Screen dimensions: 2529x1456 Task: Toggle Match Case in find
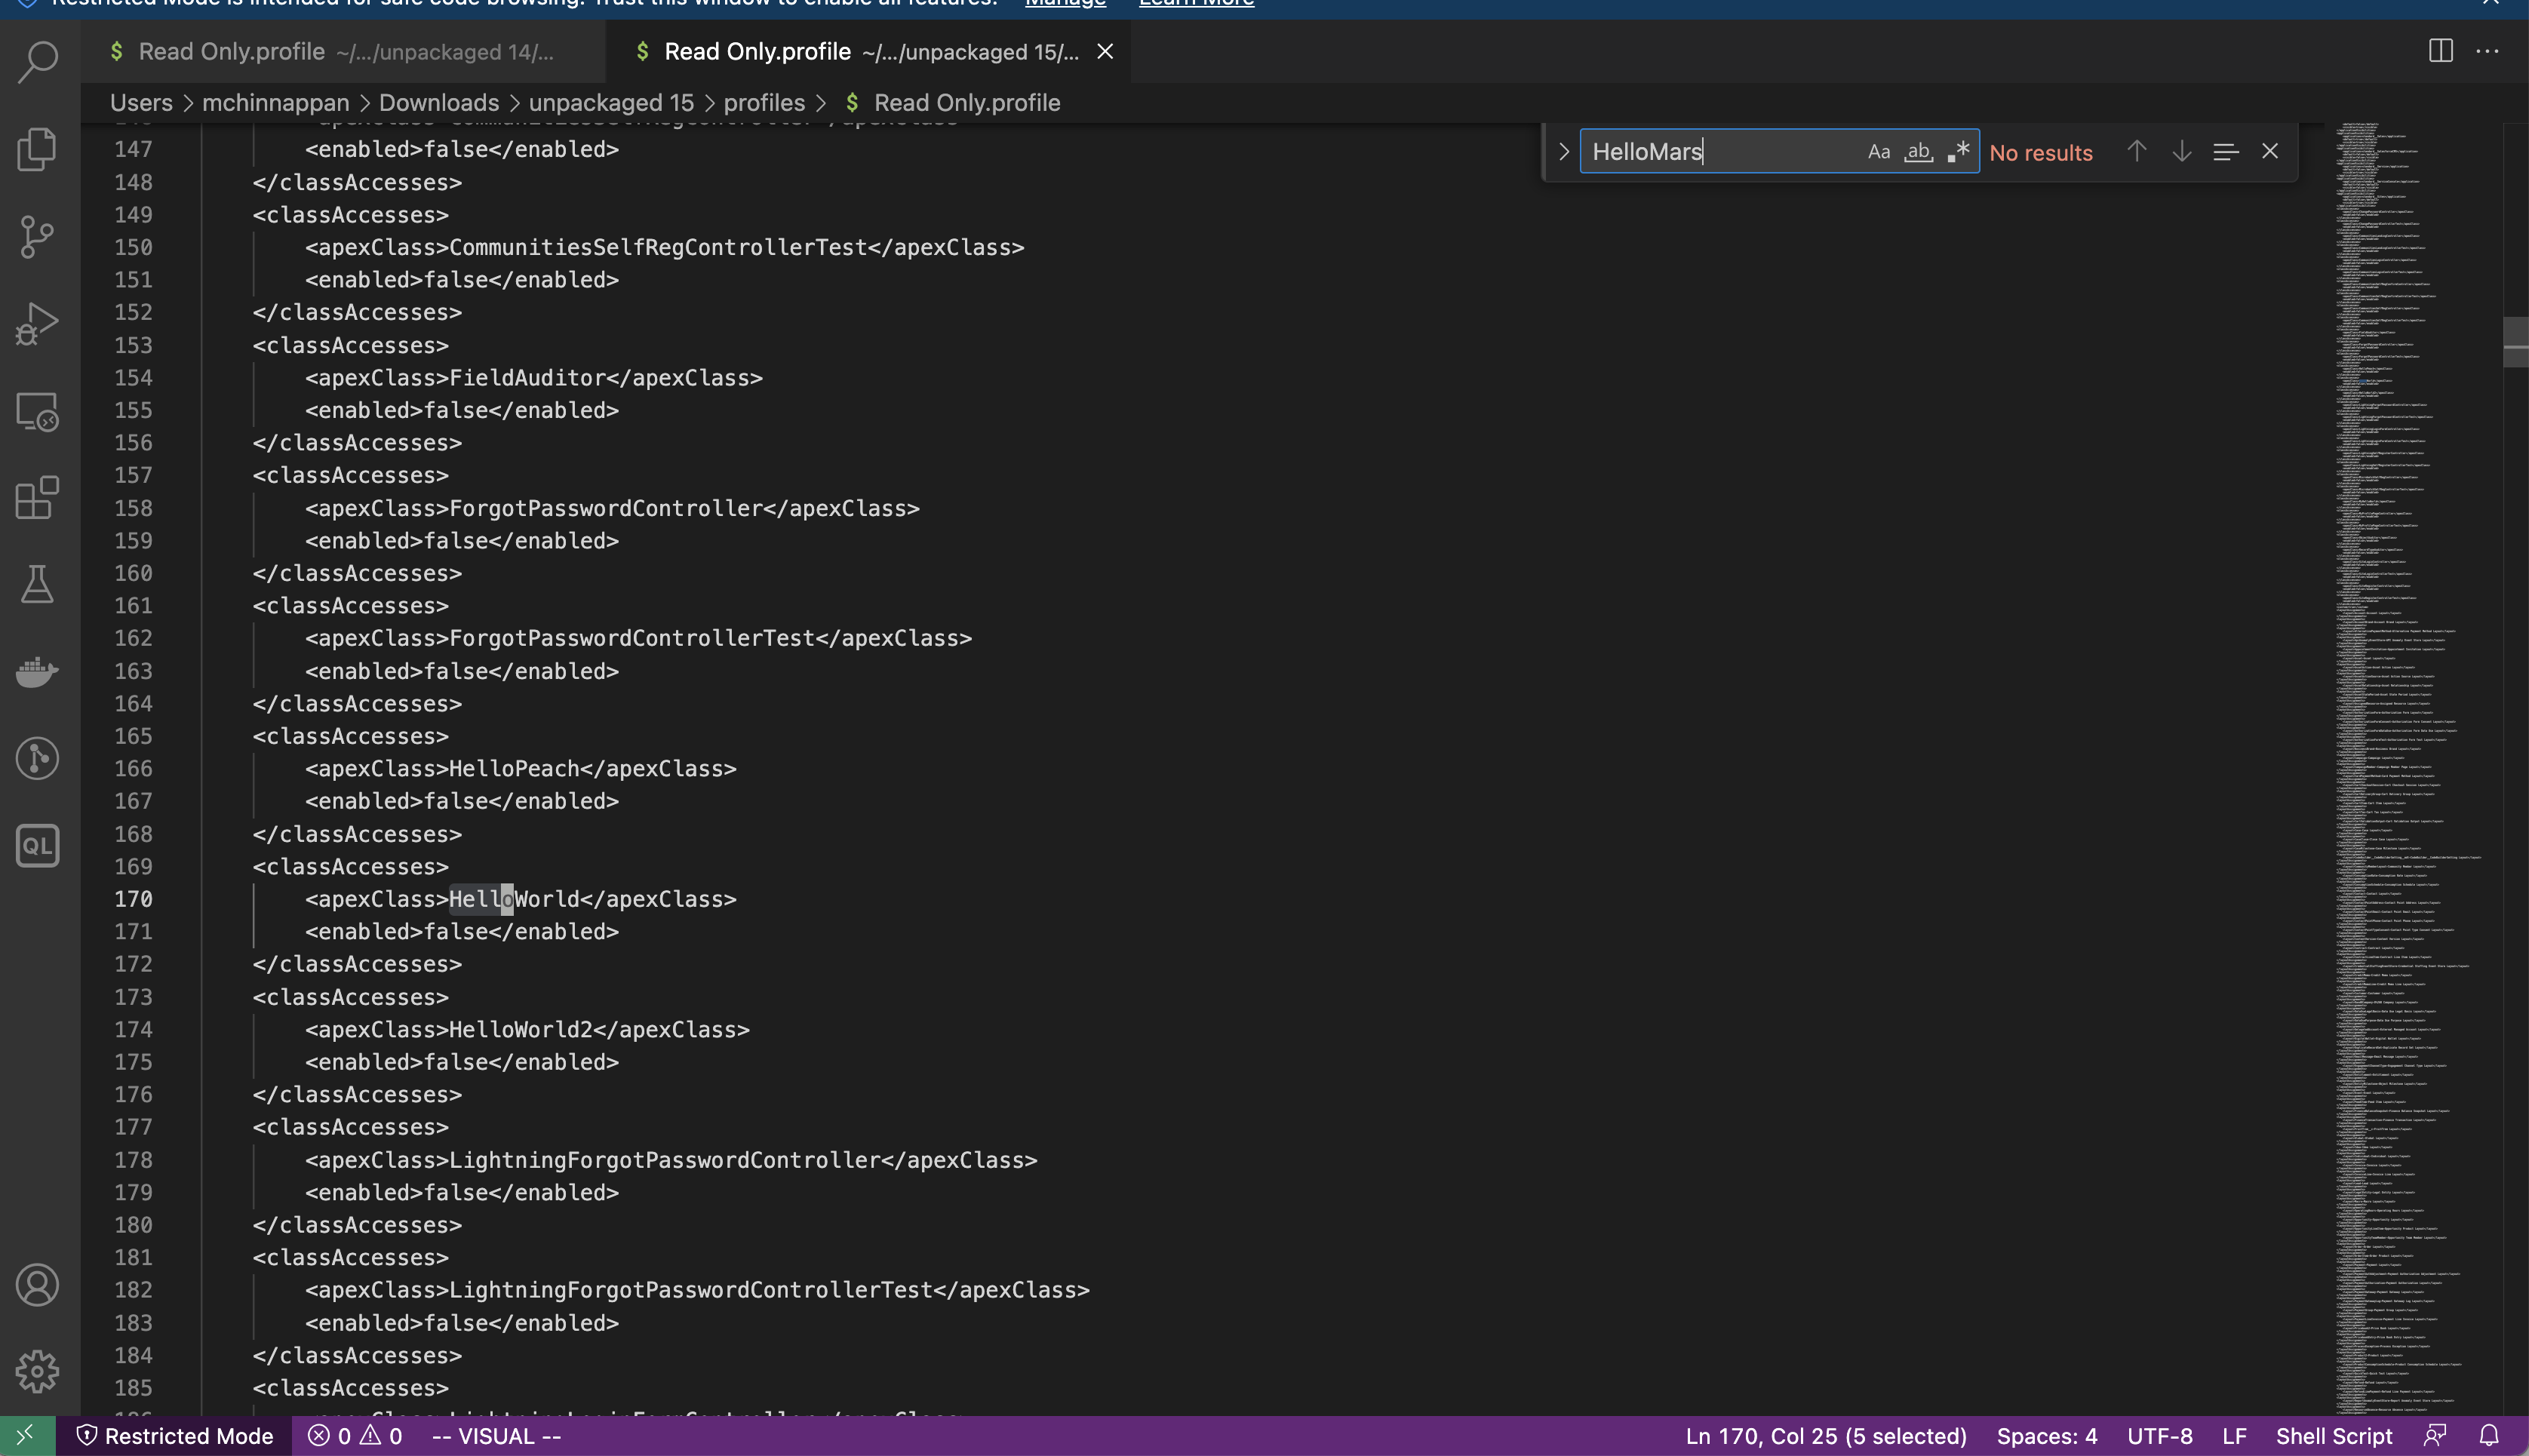pos(1879,152)
